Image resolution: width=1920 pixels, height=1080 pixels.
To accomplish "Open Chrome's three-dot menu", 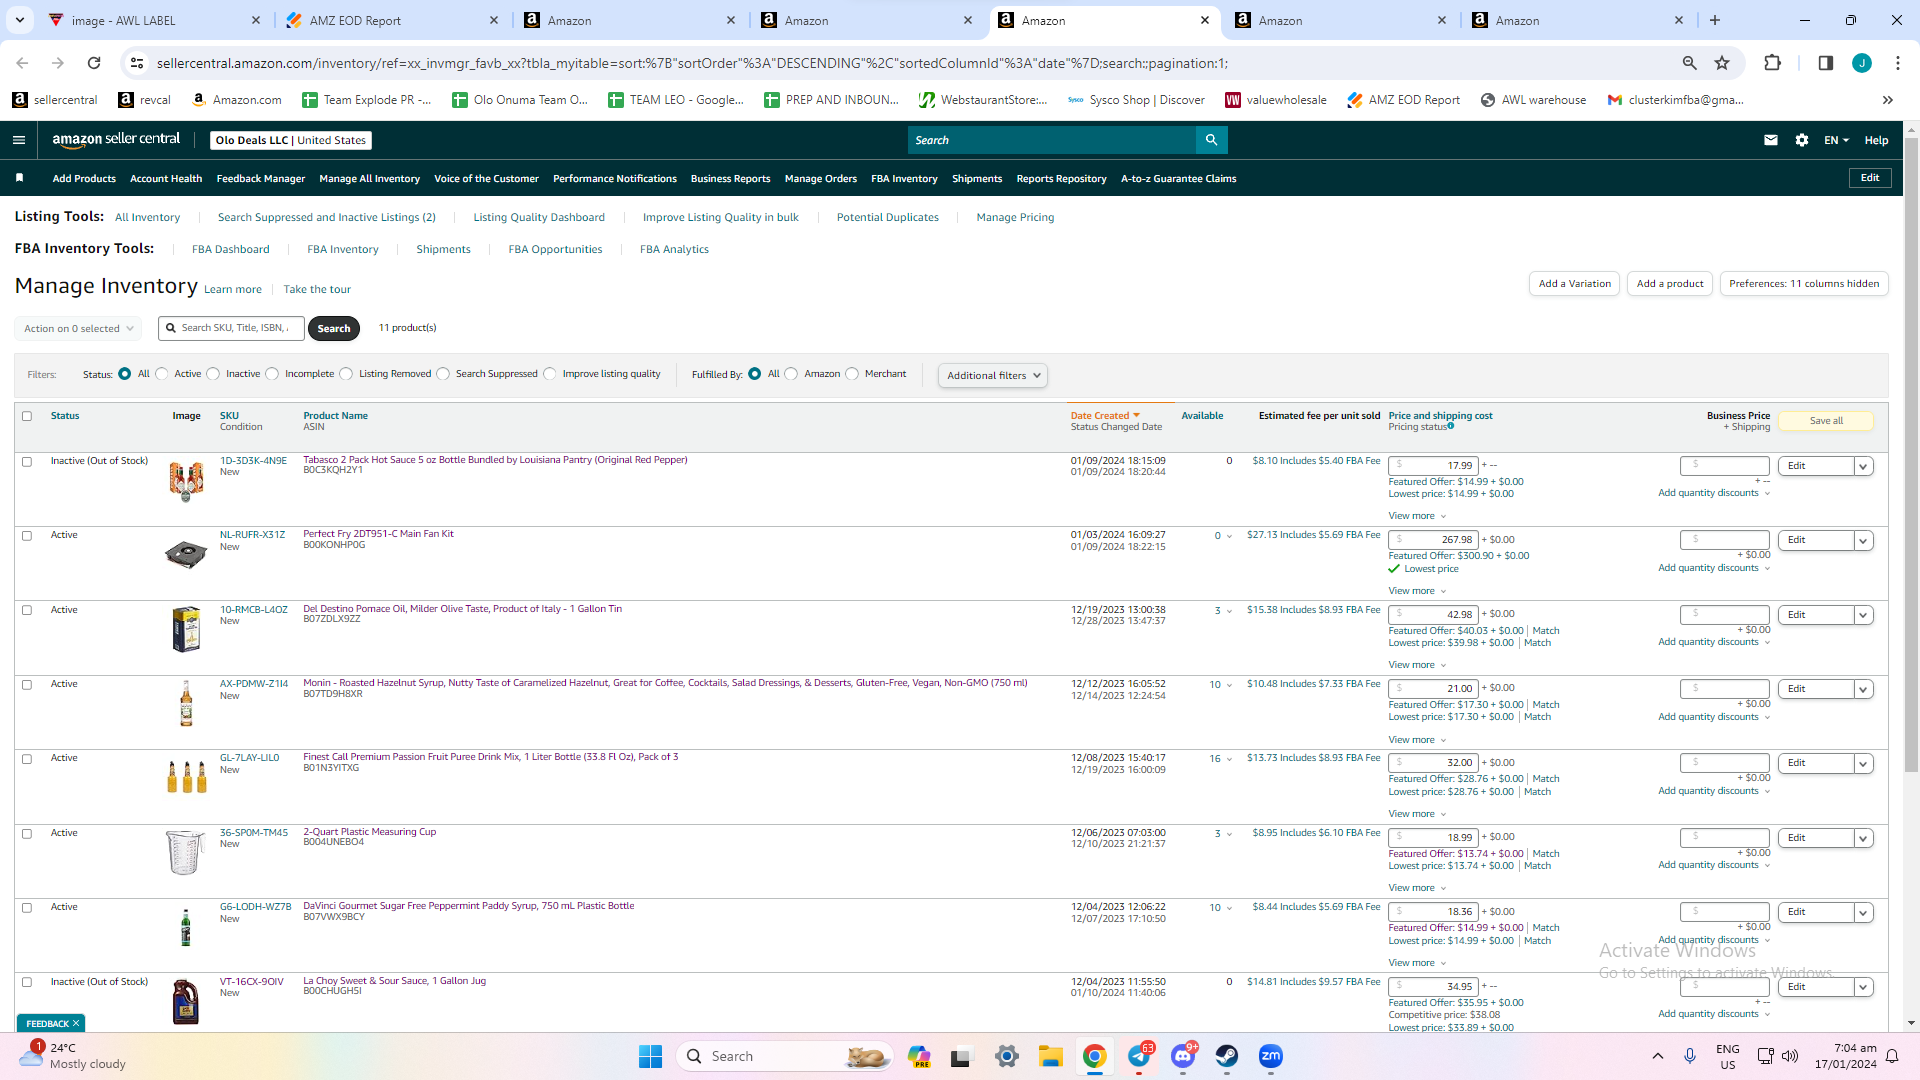I will click(x=1898, y=63).
